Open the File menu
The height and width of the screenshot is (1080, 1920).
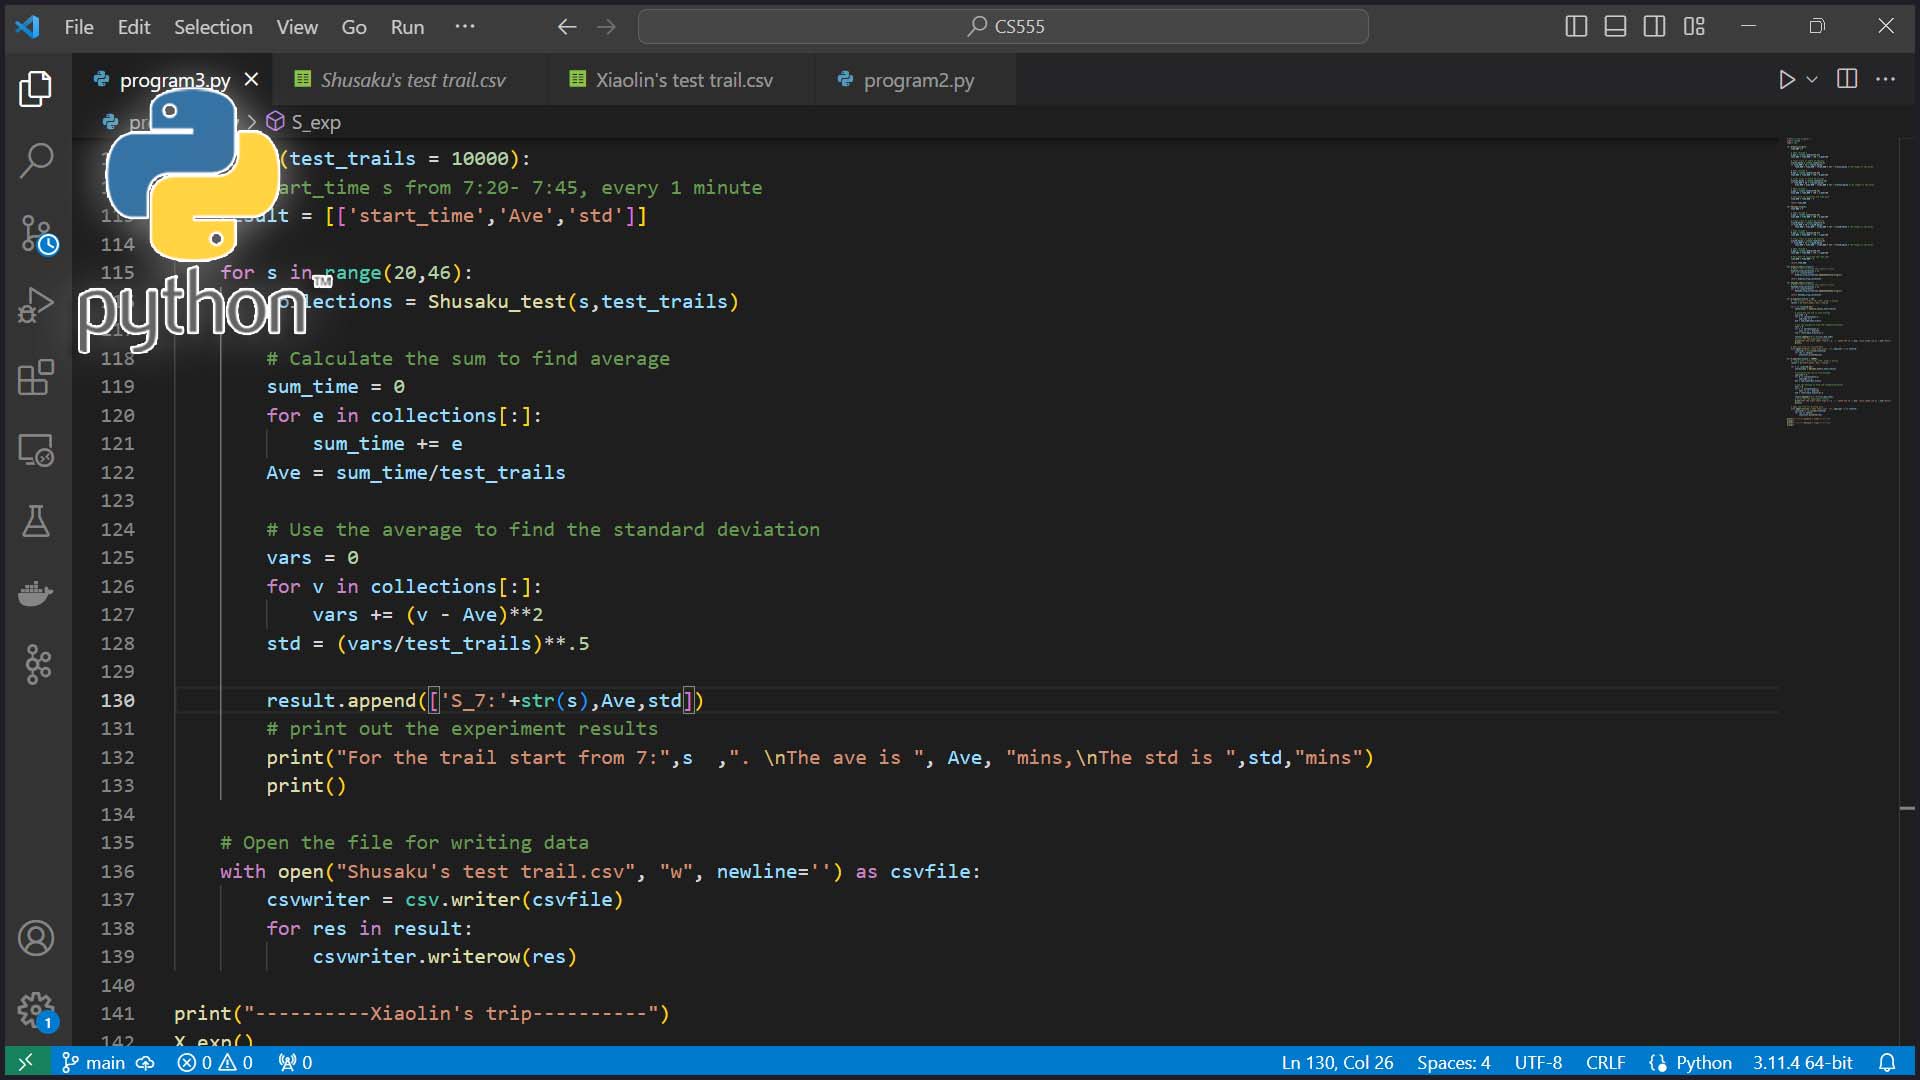(79, 27)
